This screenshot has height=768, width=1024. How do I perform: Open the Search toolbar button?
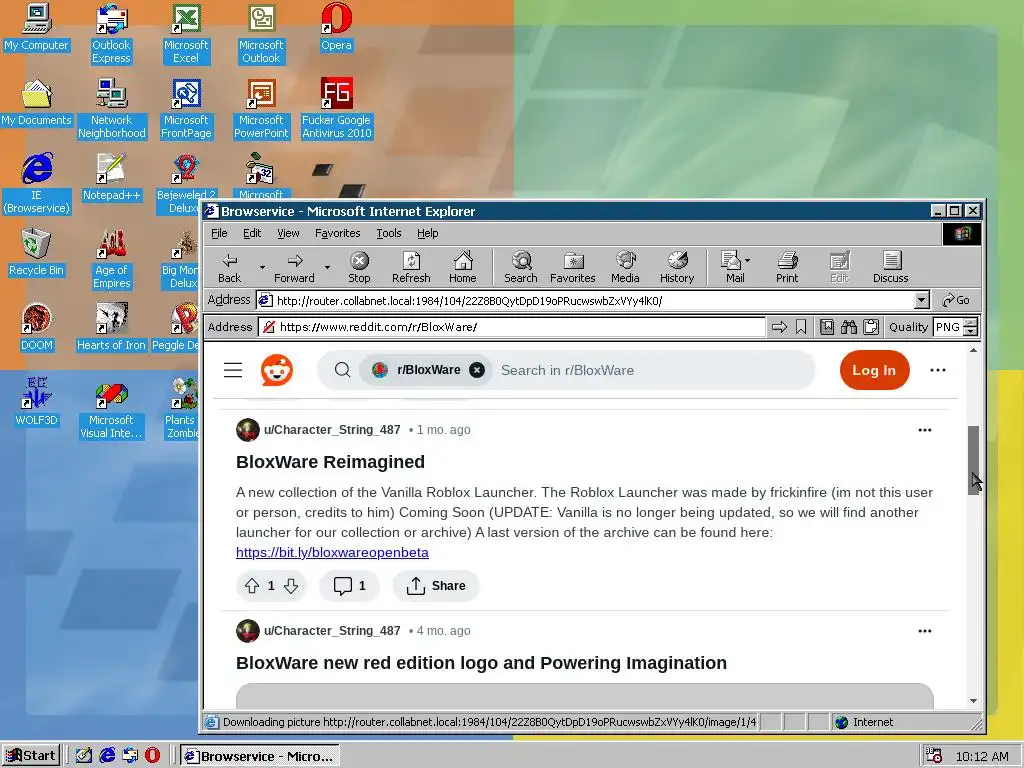click(x=520, y=268)
